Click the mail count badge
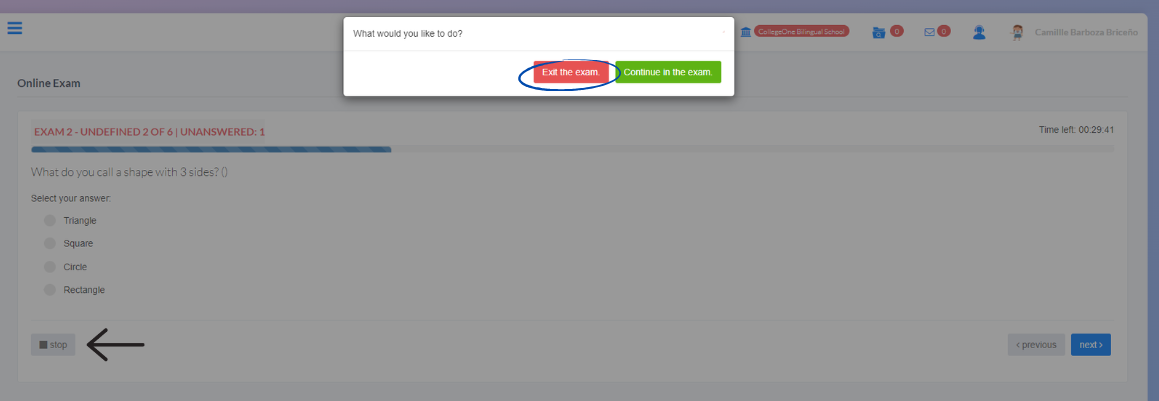Viewport: 1159px width, 401px height. (944, 31)
